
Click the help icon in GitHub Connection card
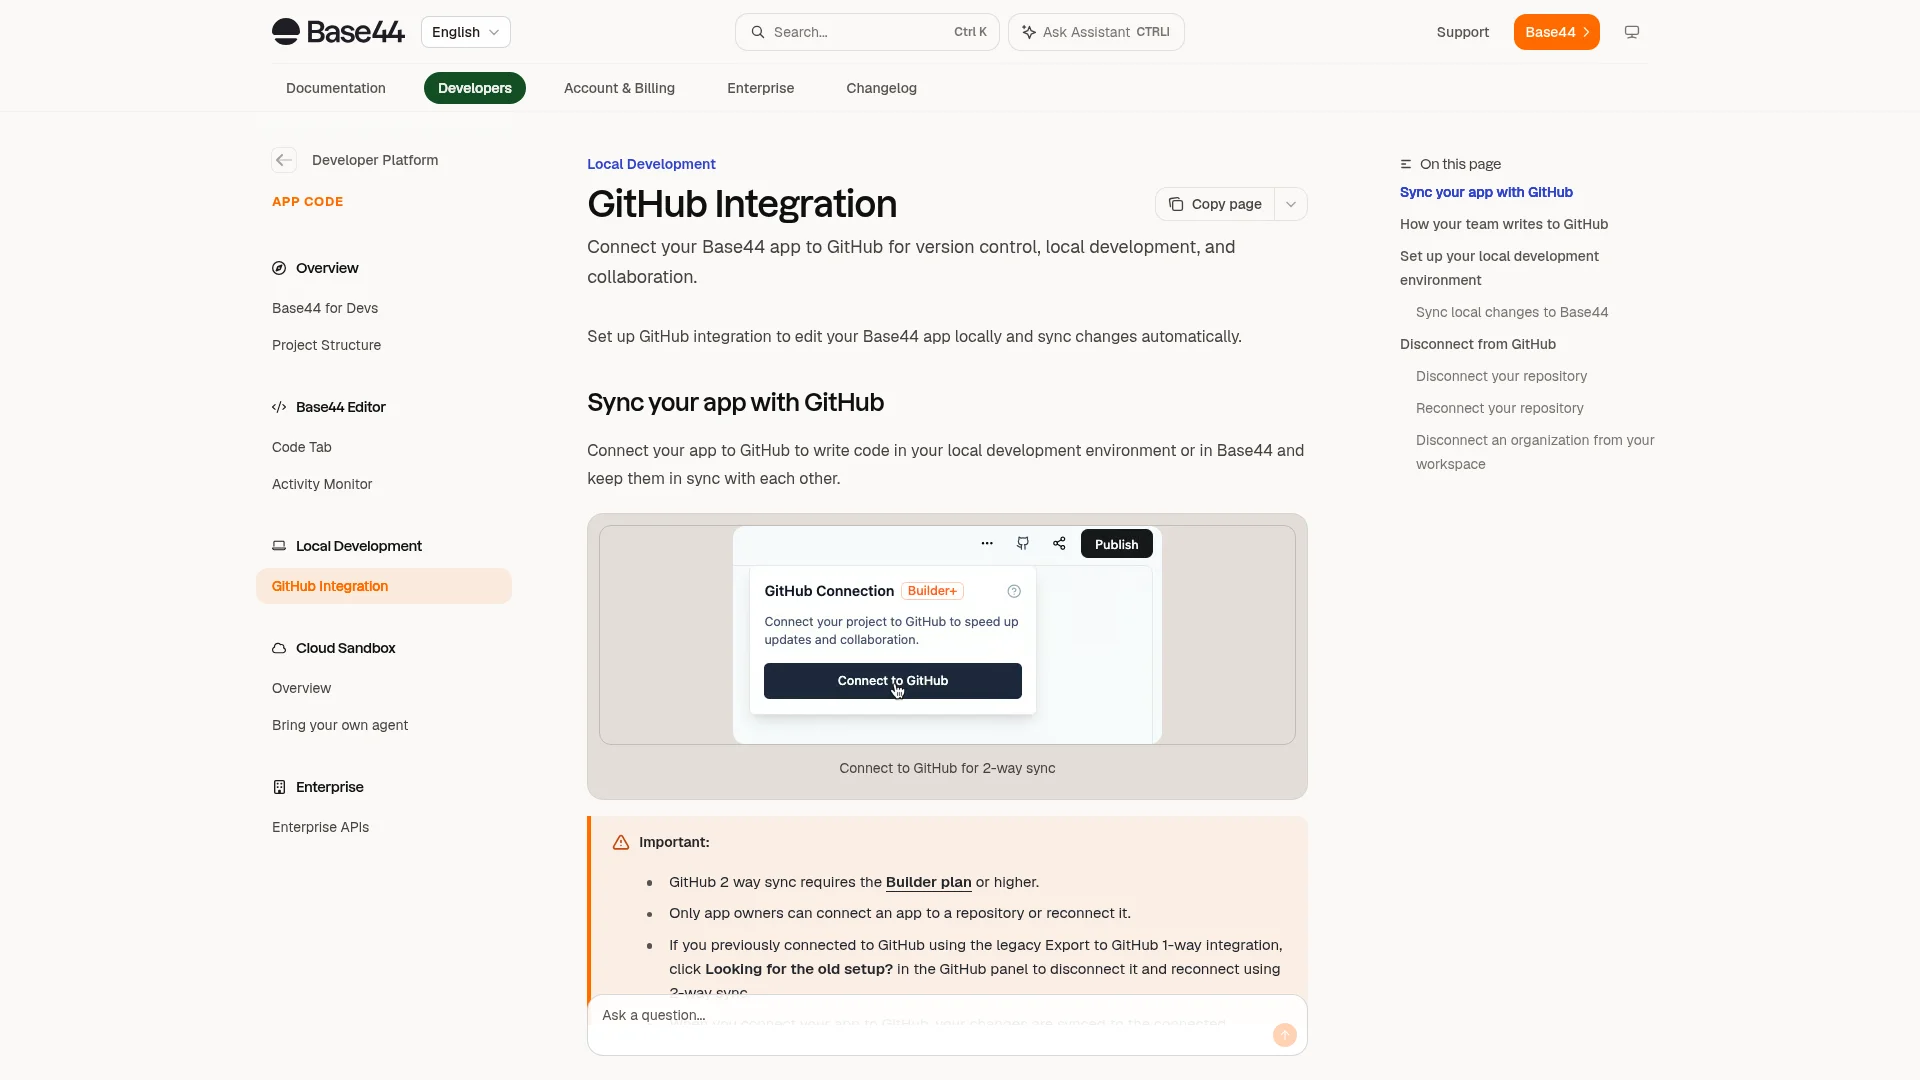click(x=1014, y=591)
